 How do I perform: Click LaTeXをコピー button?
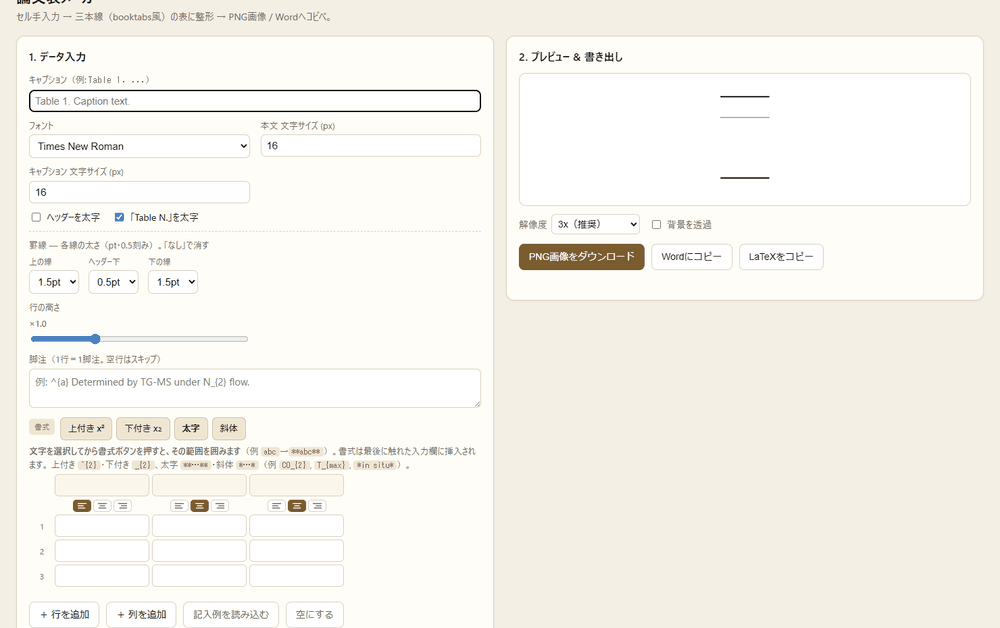click(x=781, y=257)
